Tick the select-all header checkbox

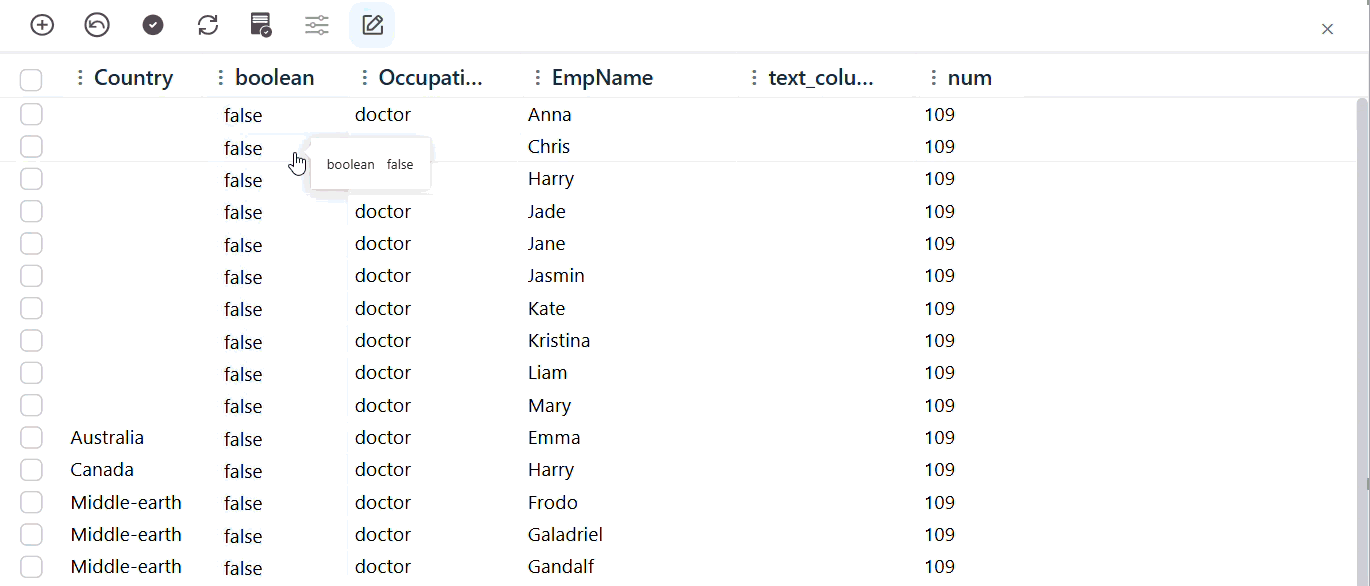31,80
